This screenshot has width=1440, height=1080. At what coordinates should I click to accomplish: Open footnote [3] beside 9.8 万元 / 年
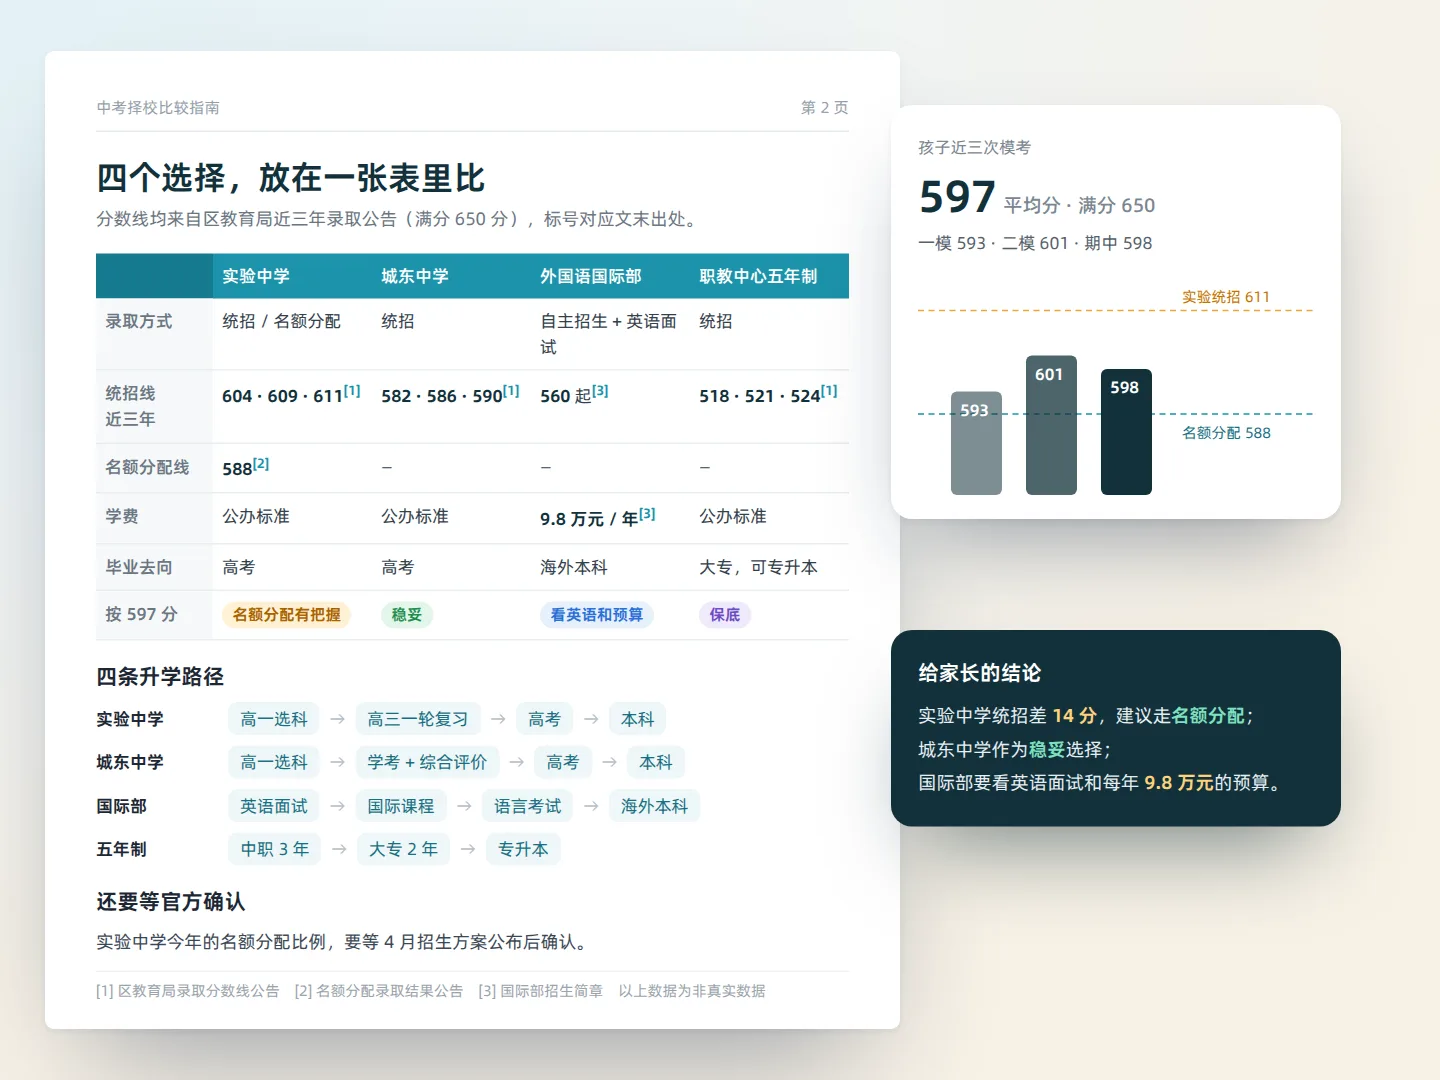tap(647, 514)
